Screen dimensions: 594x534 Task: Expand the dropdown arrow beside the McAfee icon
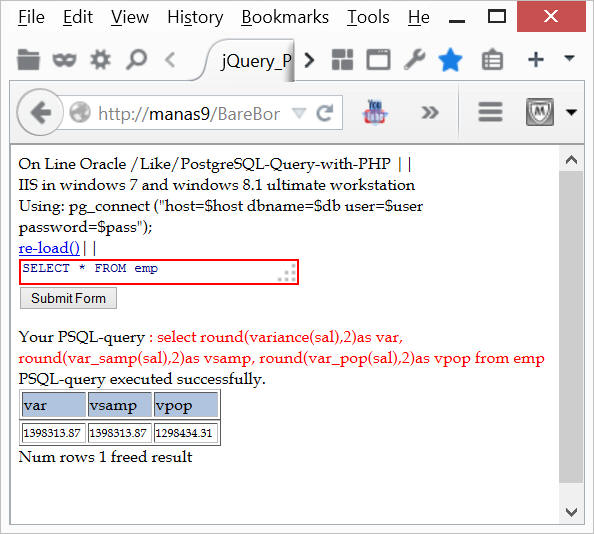point(571,112)
